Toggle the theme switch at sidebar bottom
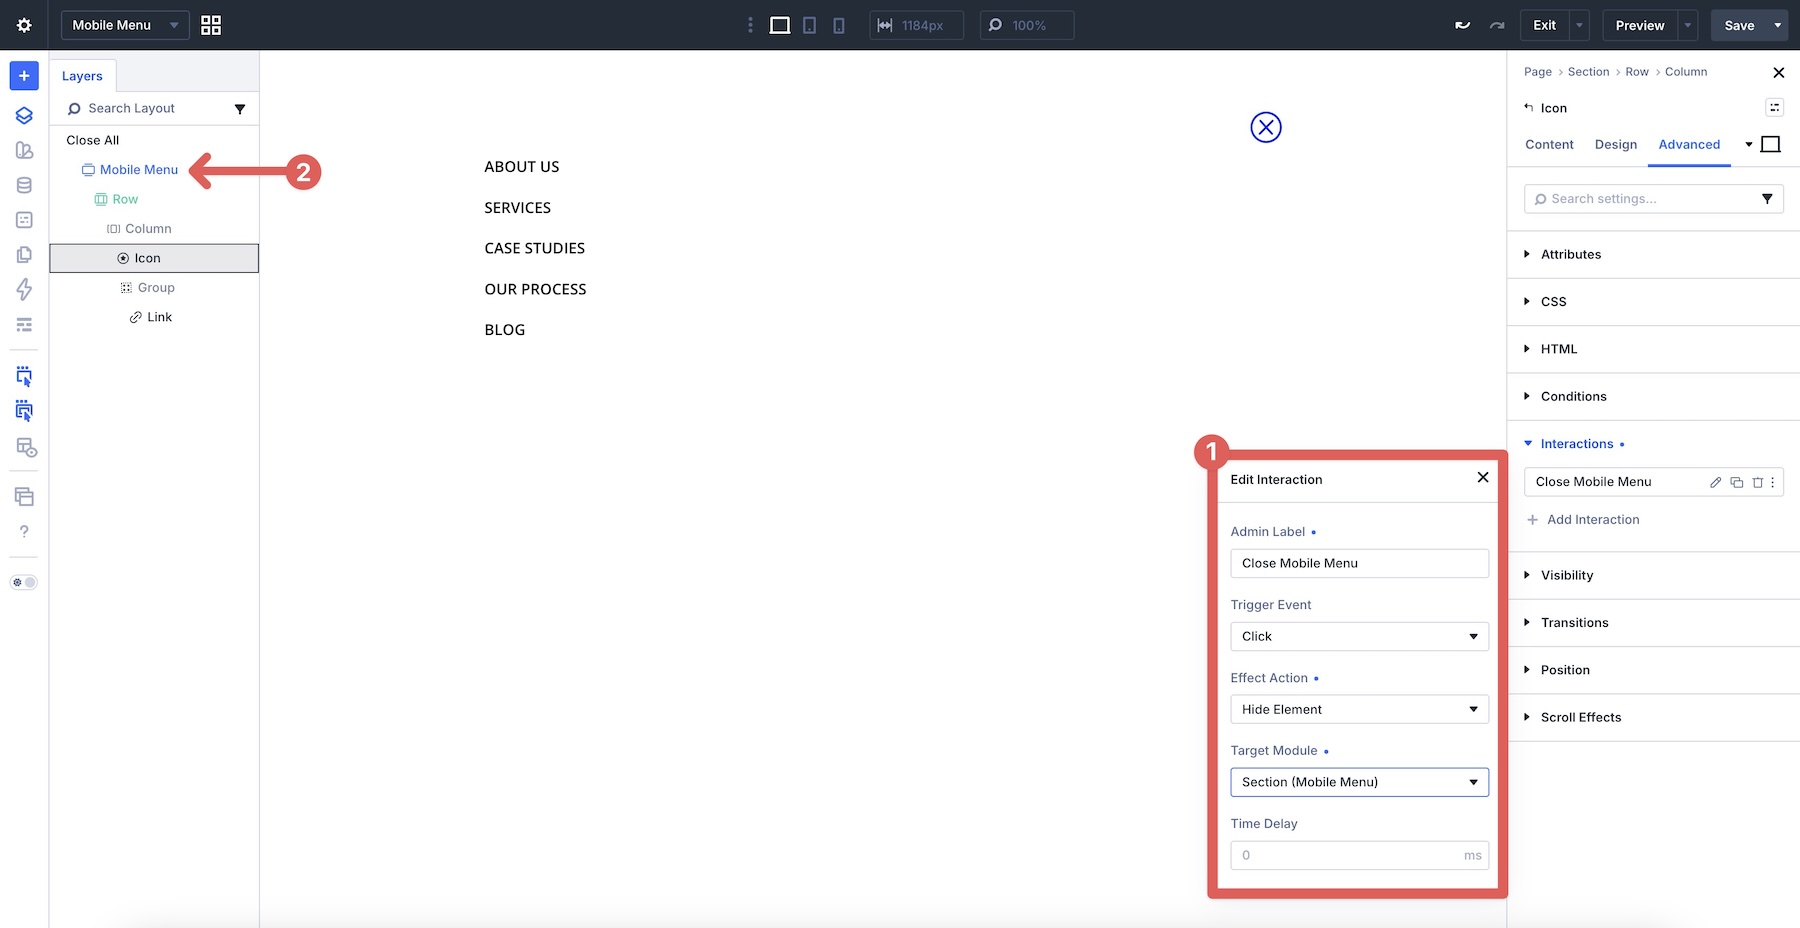The height and width of the screenshot is (928, 1800). tap(24, 582)
